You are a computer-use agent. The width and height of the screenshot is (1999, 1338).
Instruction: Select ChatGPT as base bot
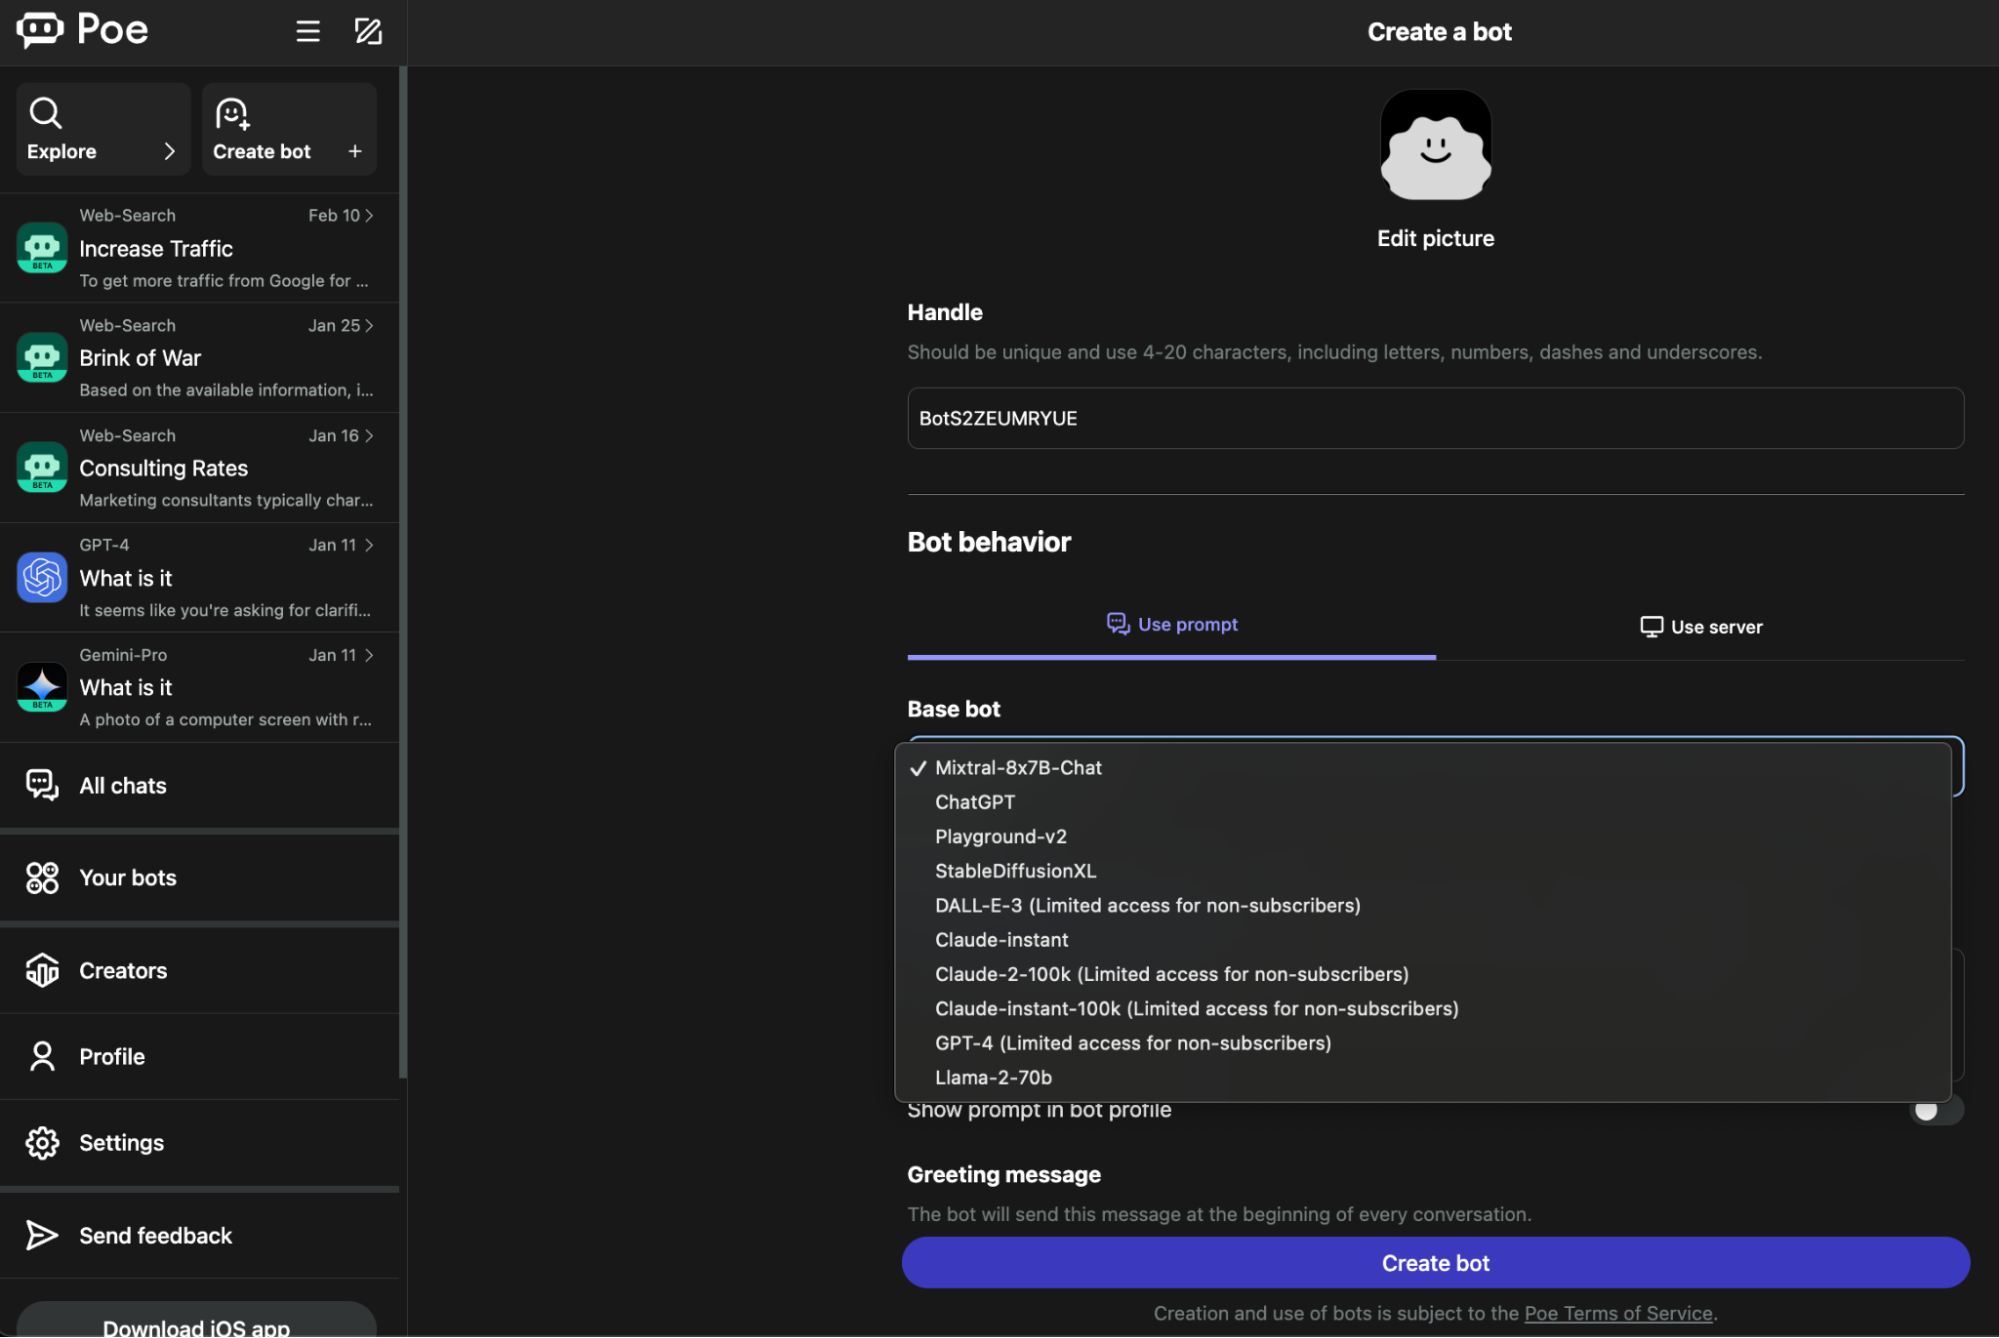[x=976, y=800]
